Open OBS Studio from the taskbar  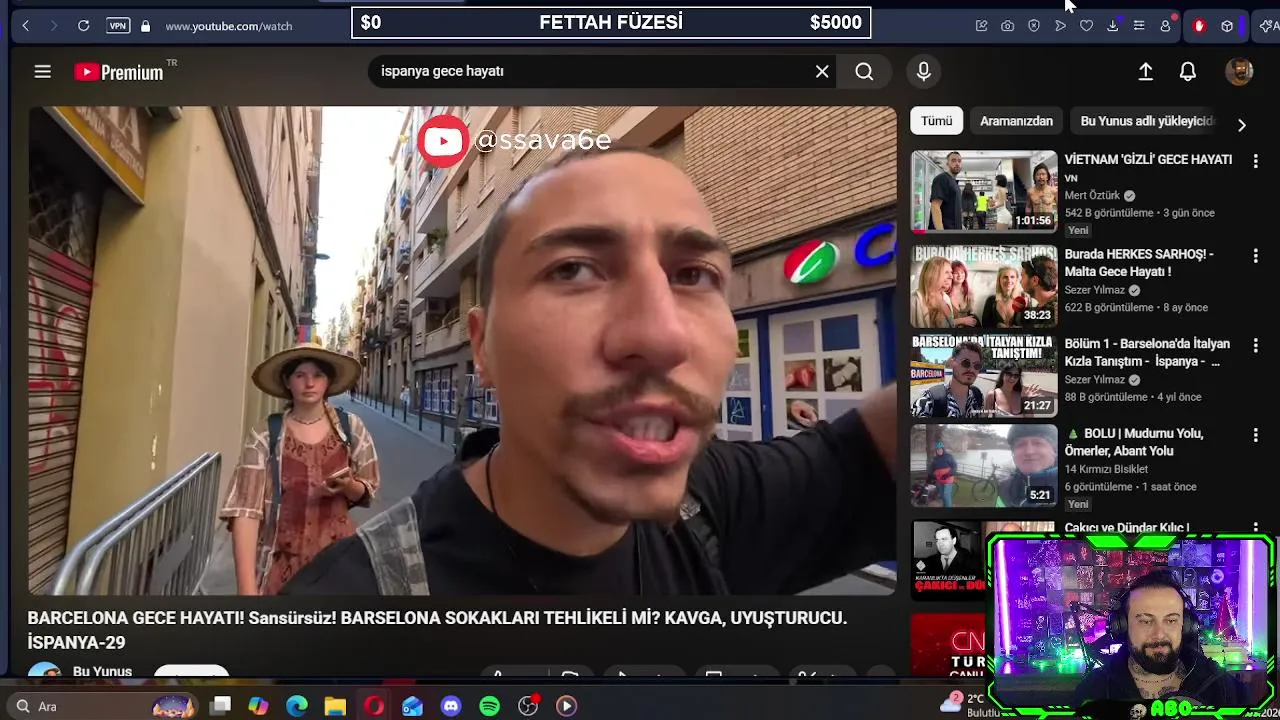coord(528,706)
